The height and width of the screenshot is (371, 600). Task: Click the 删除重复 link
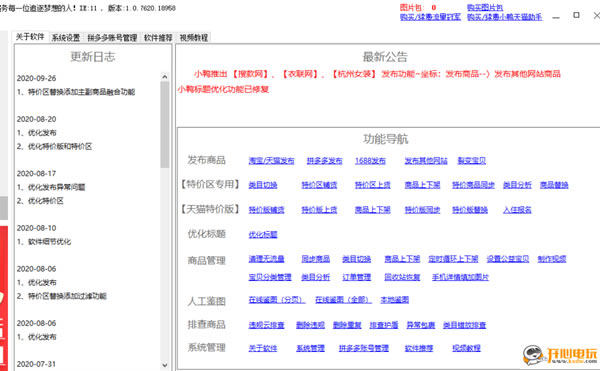(347, 325)
